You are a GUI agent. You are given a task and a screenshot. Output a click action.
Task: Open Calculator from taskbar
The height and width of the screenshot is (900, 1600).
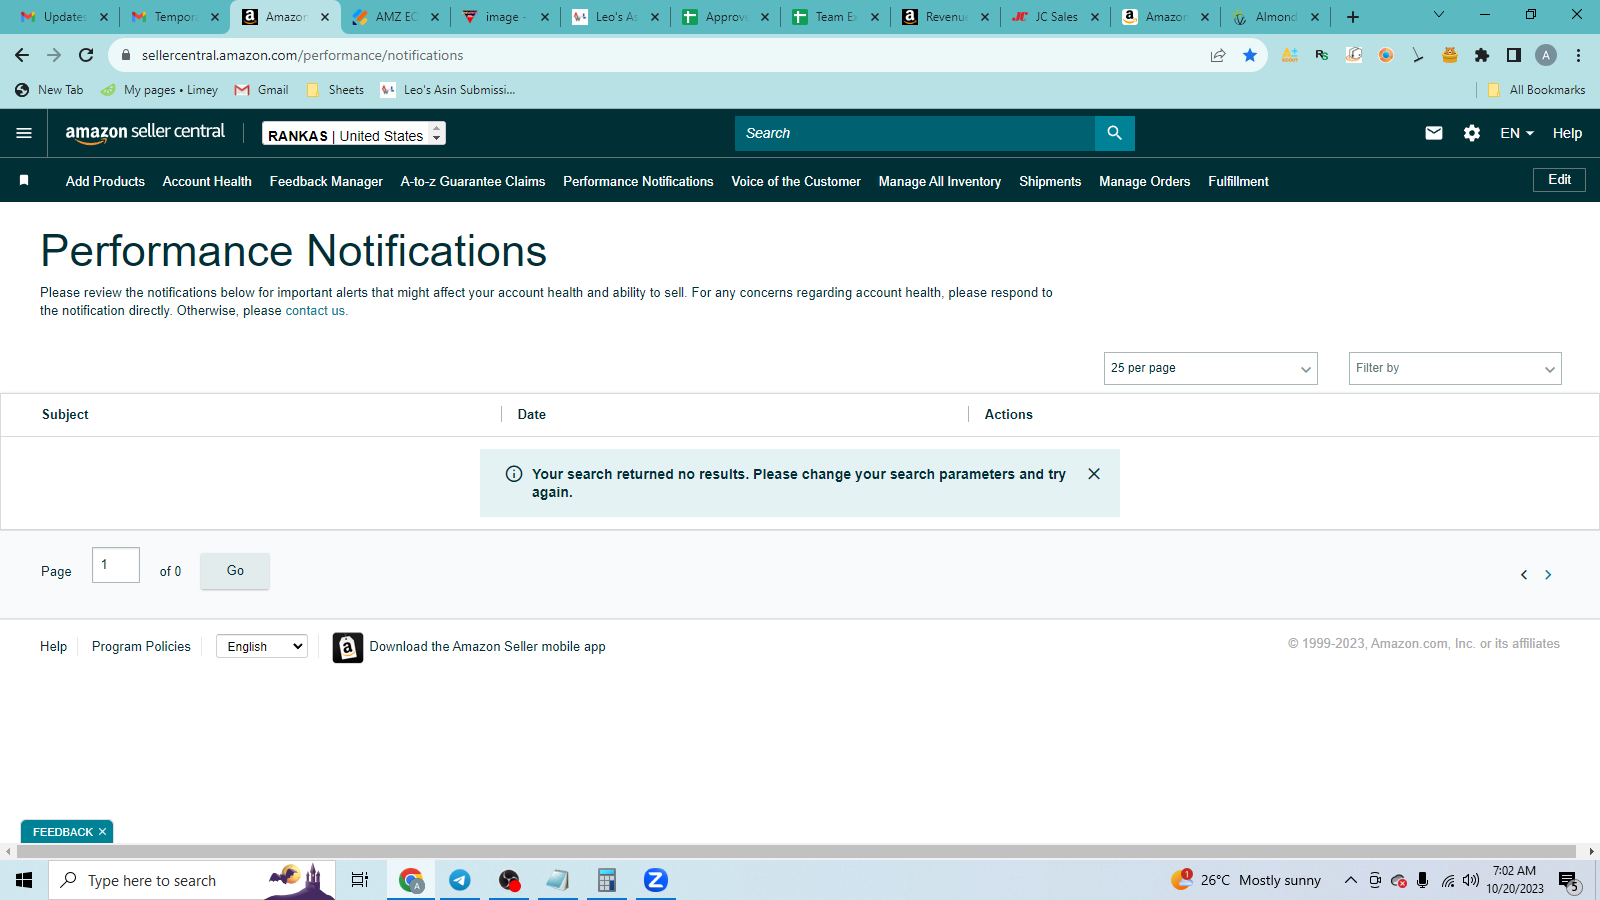coord(607,880)
